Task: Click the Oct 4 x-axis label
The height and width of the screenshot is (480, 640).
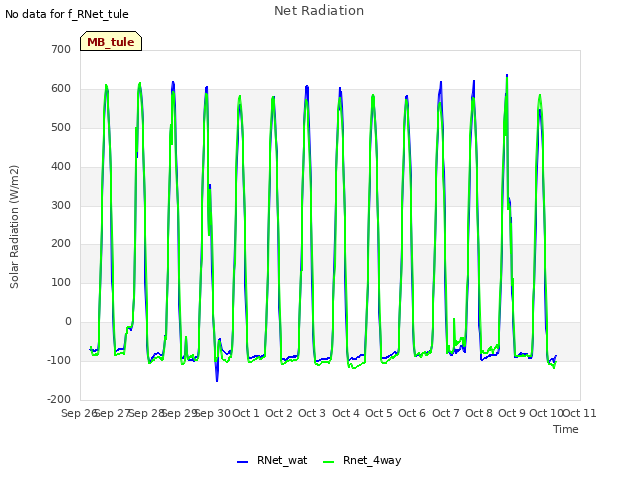Action: click(x=346, y=413)
